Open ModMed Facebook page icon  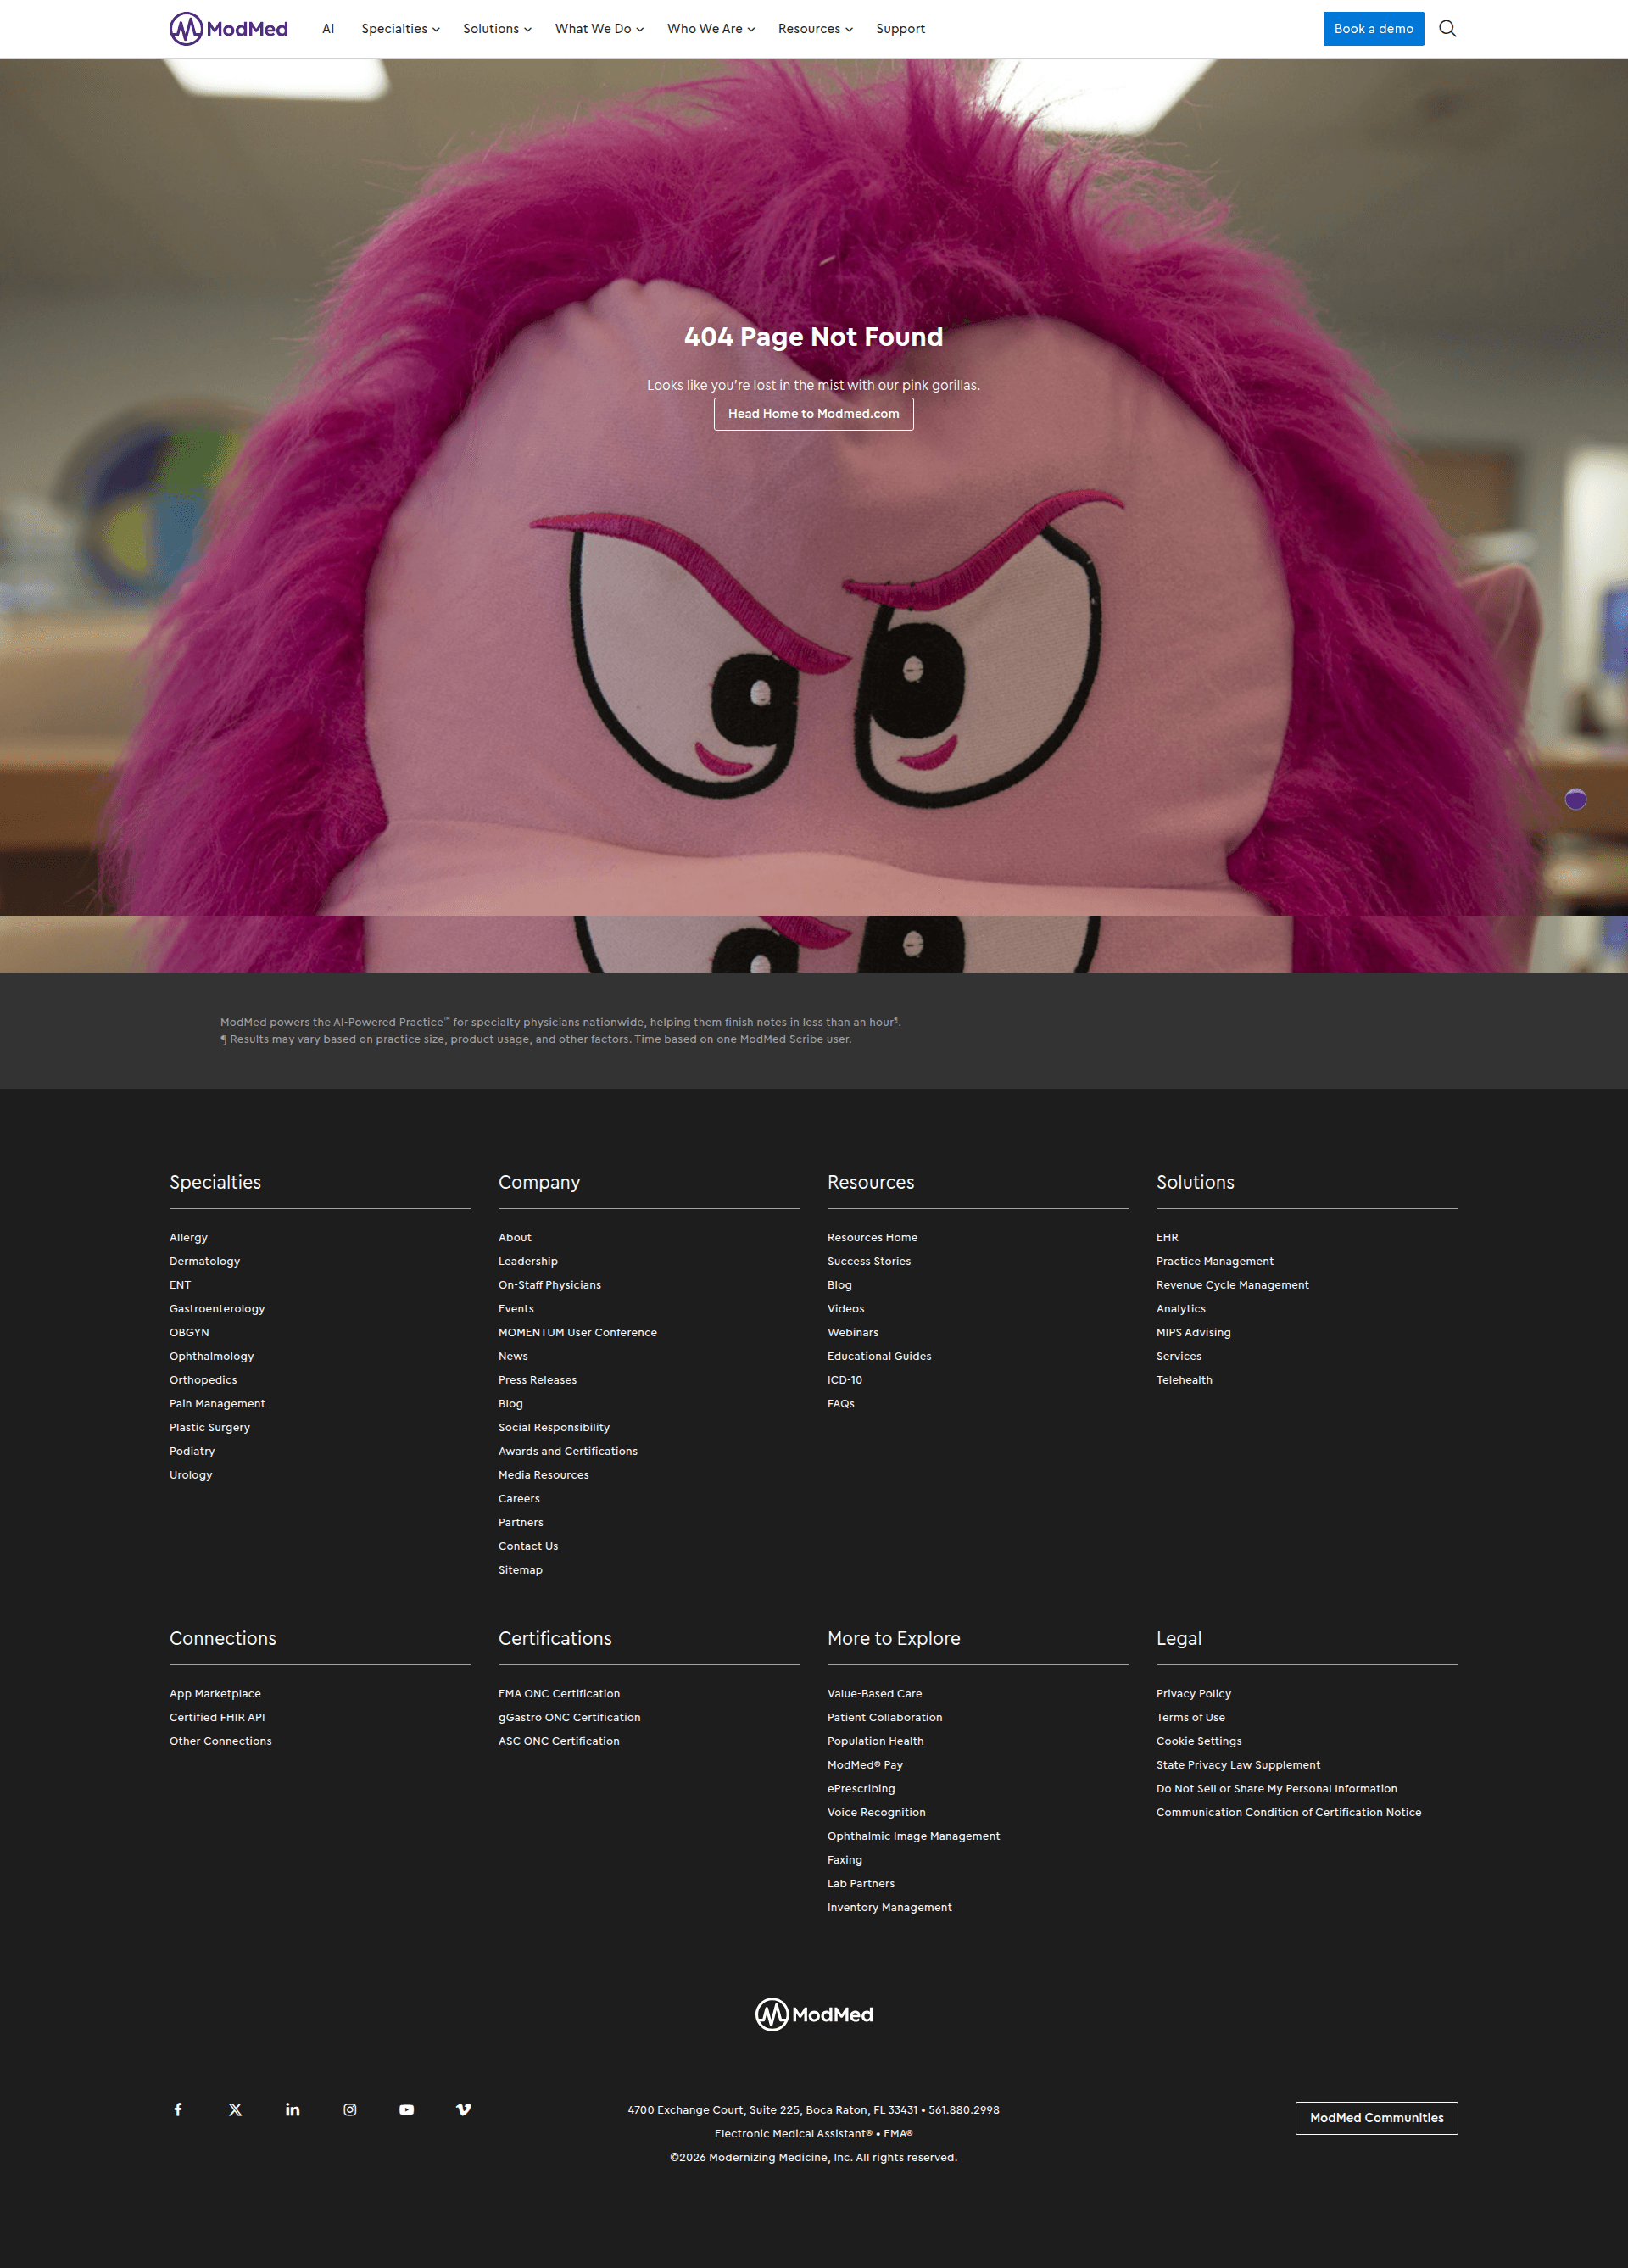point(178,2109)
